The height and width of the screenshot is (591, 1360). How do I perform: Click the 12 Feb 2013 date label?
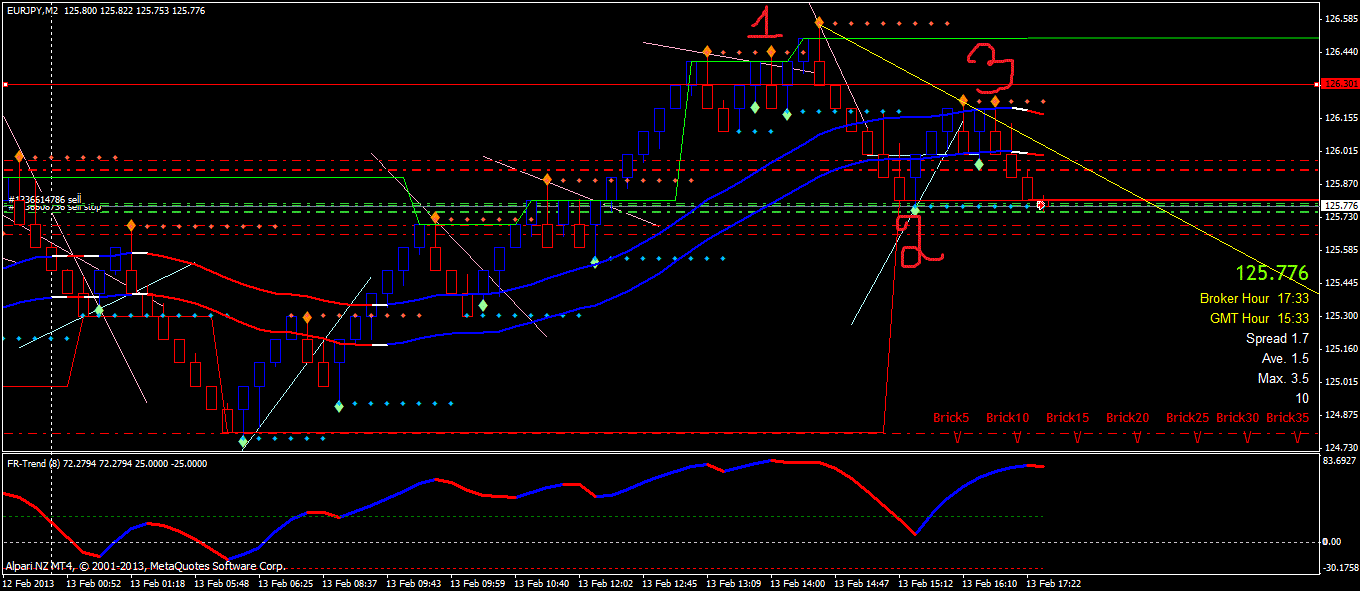pos(29,583)
